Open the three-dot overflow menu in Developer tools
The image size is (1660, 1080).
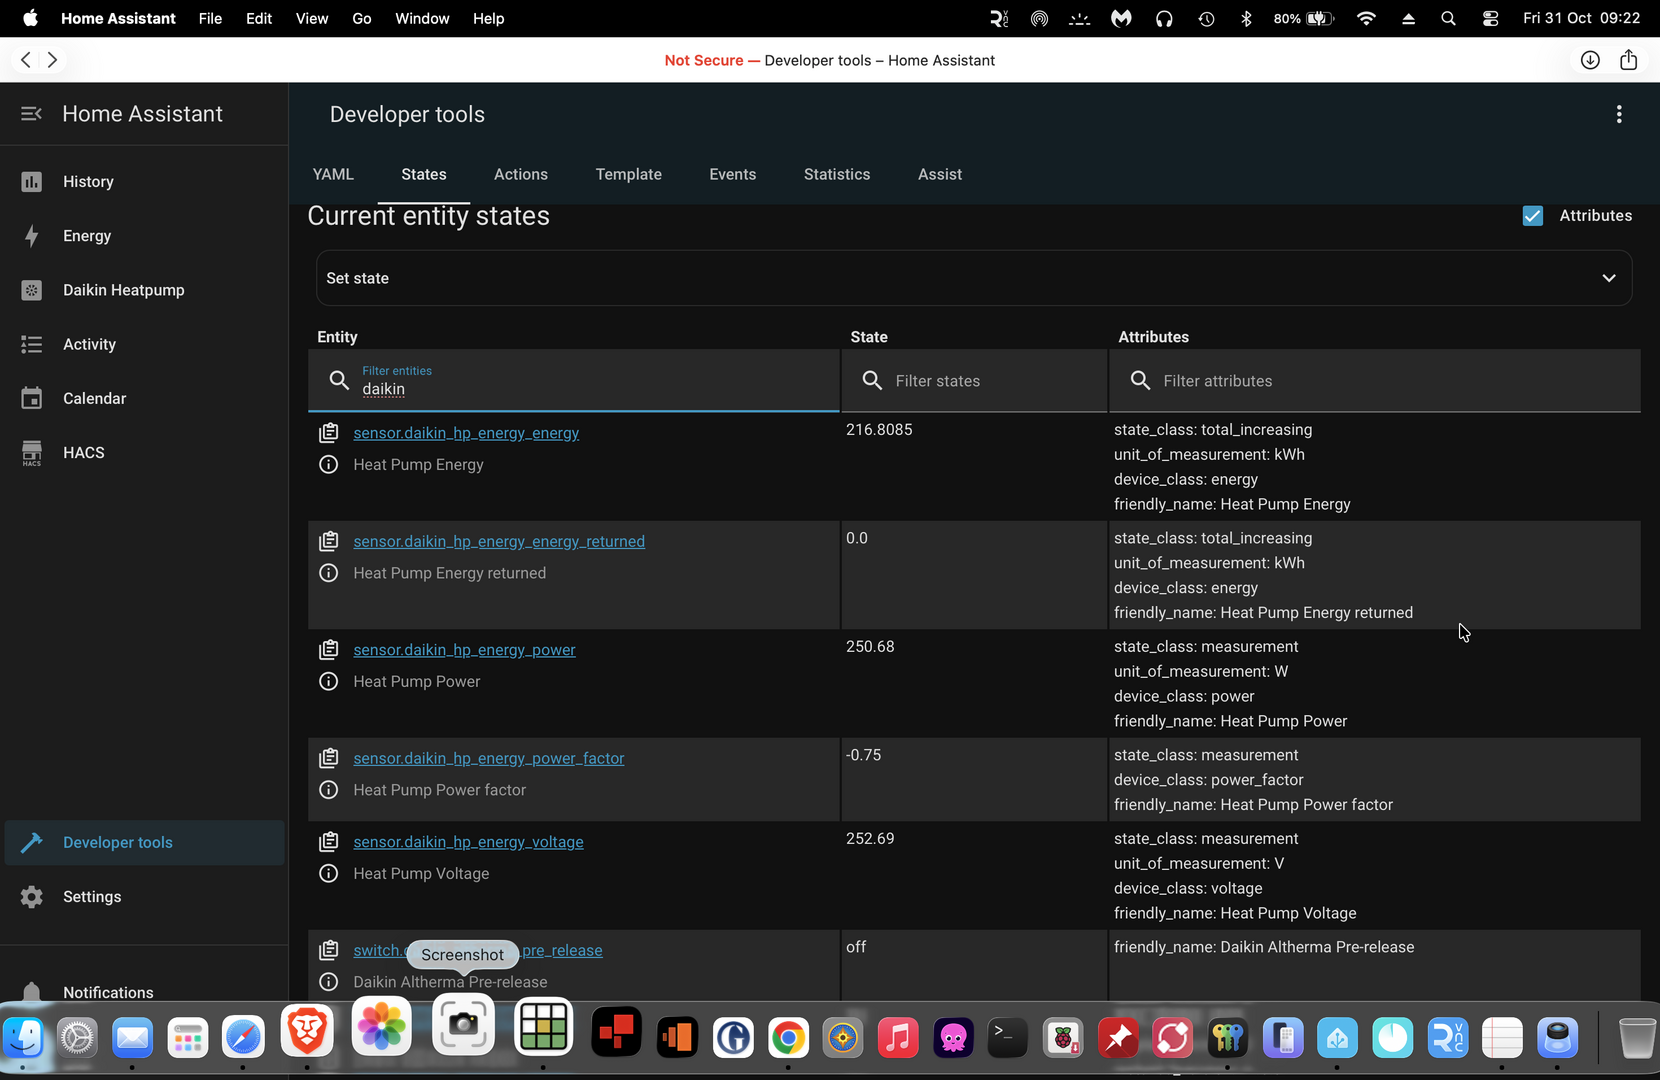[x=1618, y=115]
